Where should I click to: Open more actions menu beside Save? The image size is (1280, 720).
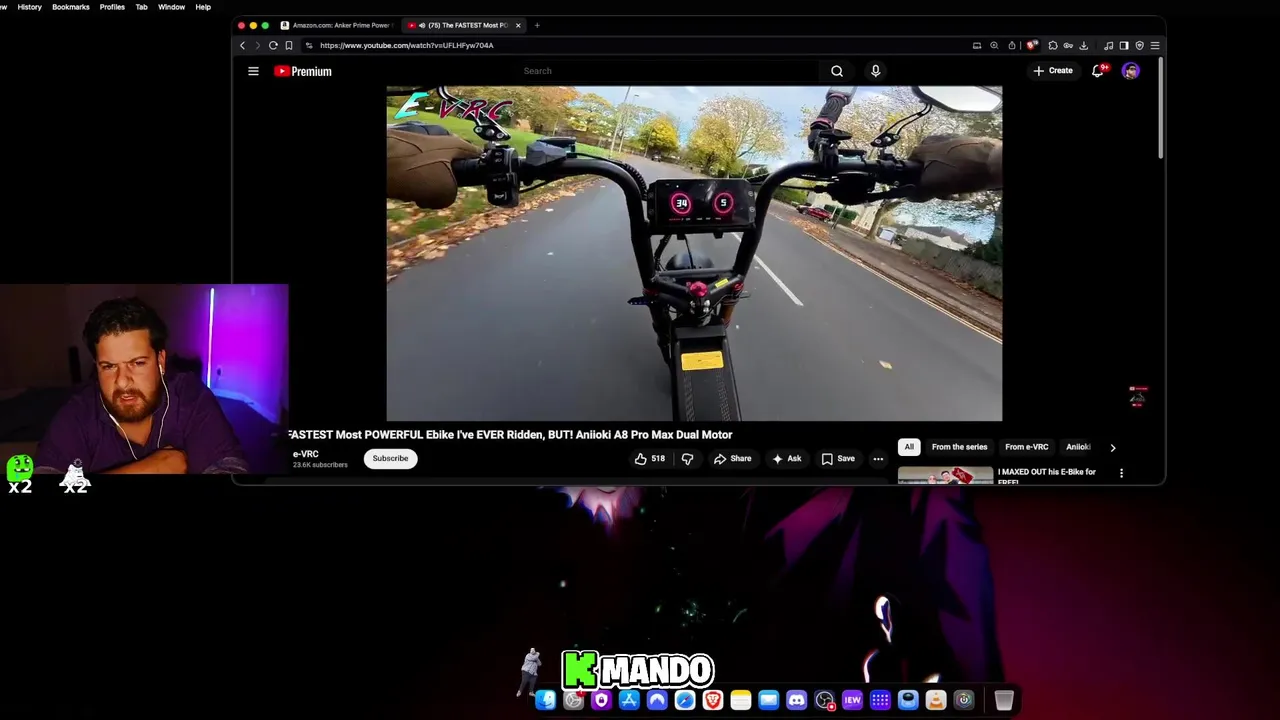click(x=878, y=459)
